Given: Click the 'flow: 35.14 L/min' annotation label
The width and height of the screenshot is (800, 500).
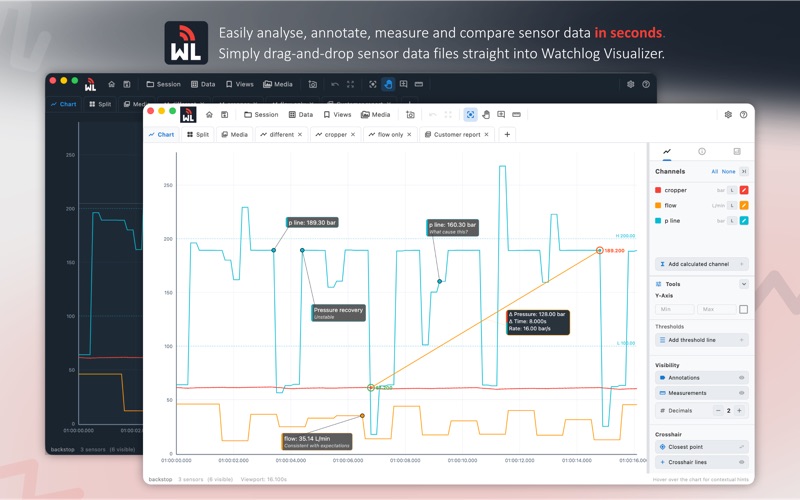Looking at the screenshot, I should click(x=317, y=442).
